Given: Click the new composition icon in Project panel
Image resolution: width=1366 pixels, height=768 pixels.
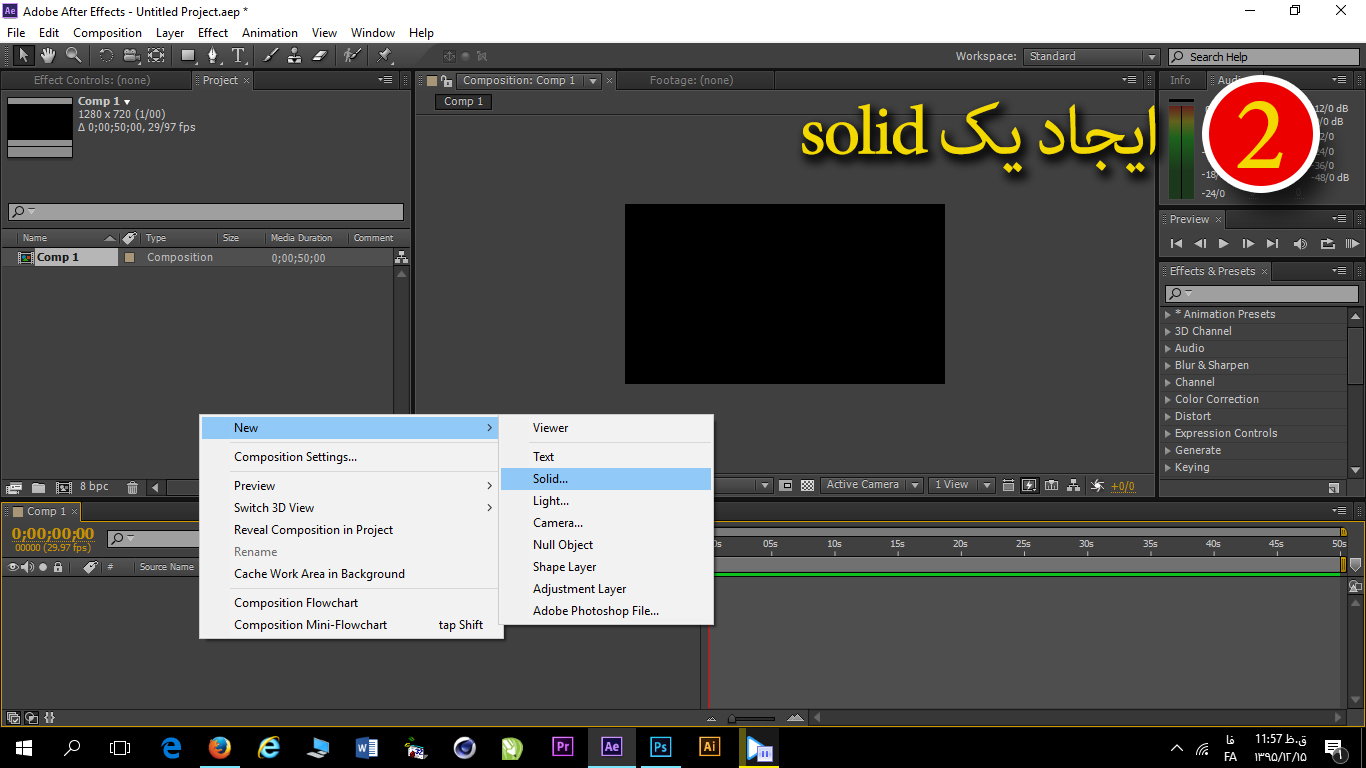Looking at the screenshot, I should tap(64, 487).
